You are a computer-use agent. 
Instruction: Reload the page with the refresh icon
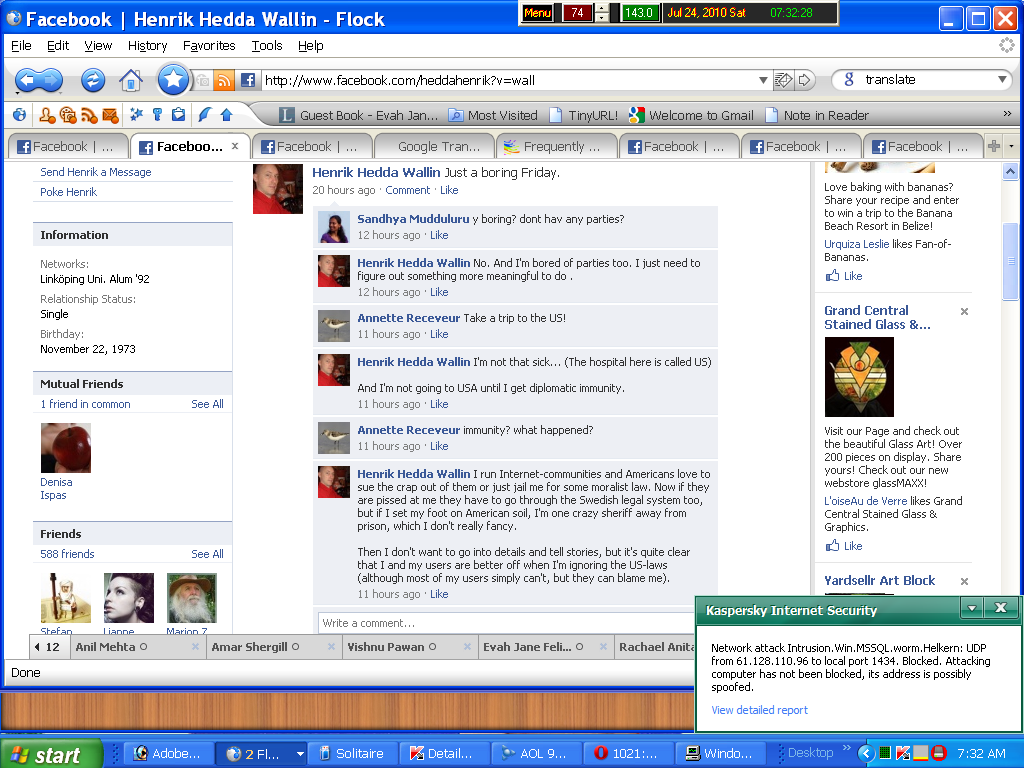pyautogui.click(x=93, y=80)
